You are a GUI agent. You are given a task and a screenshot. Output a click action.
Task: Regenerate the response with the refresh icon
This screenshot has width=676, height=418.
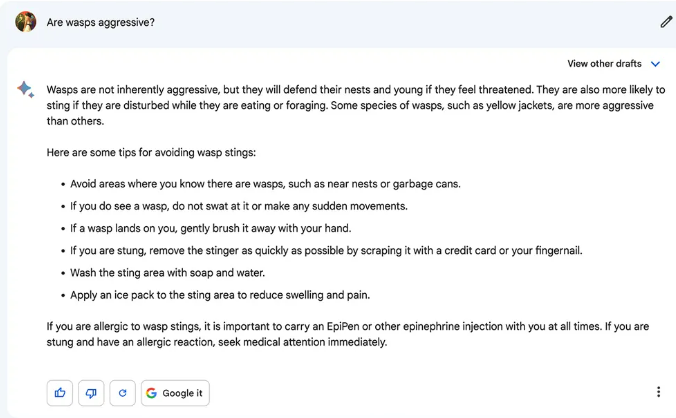[x=122, y=393]
